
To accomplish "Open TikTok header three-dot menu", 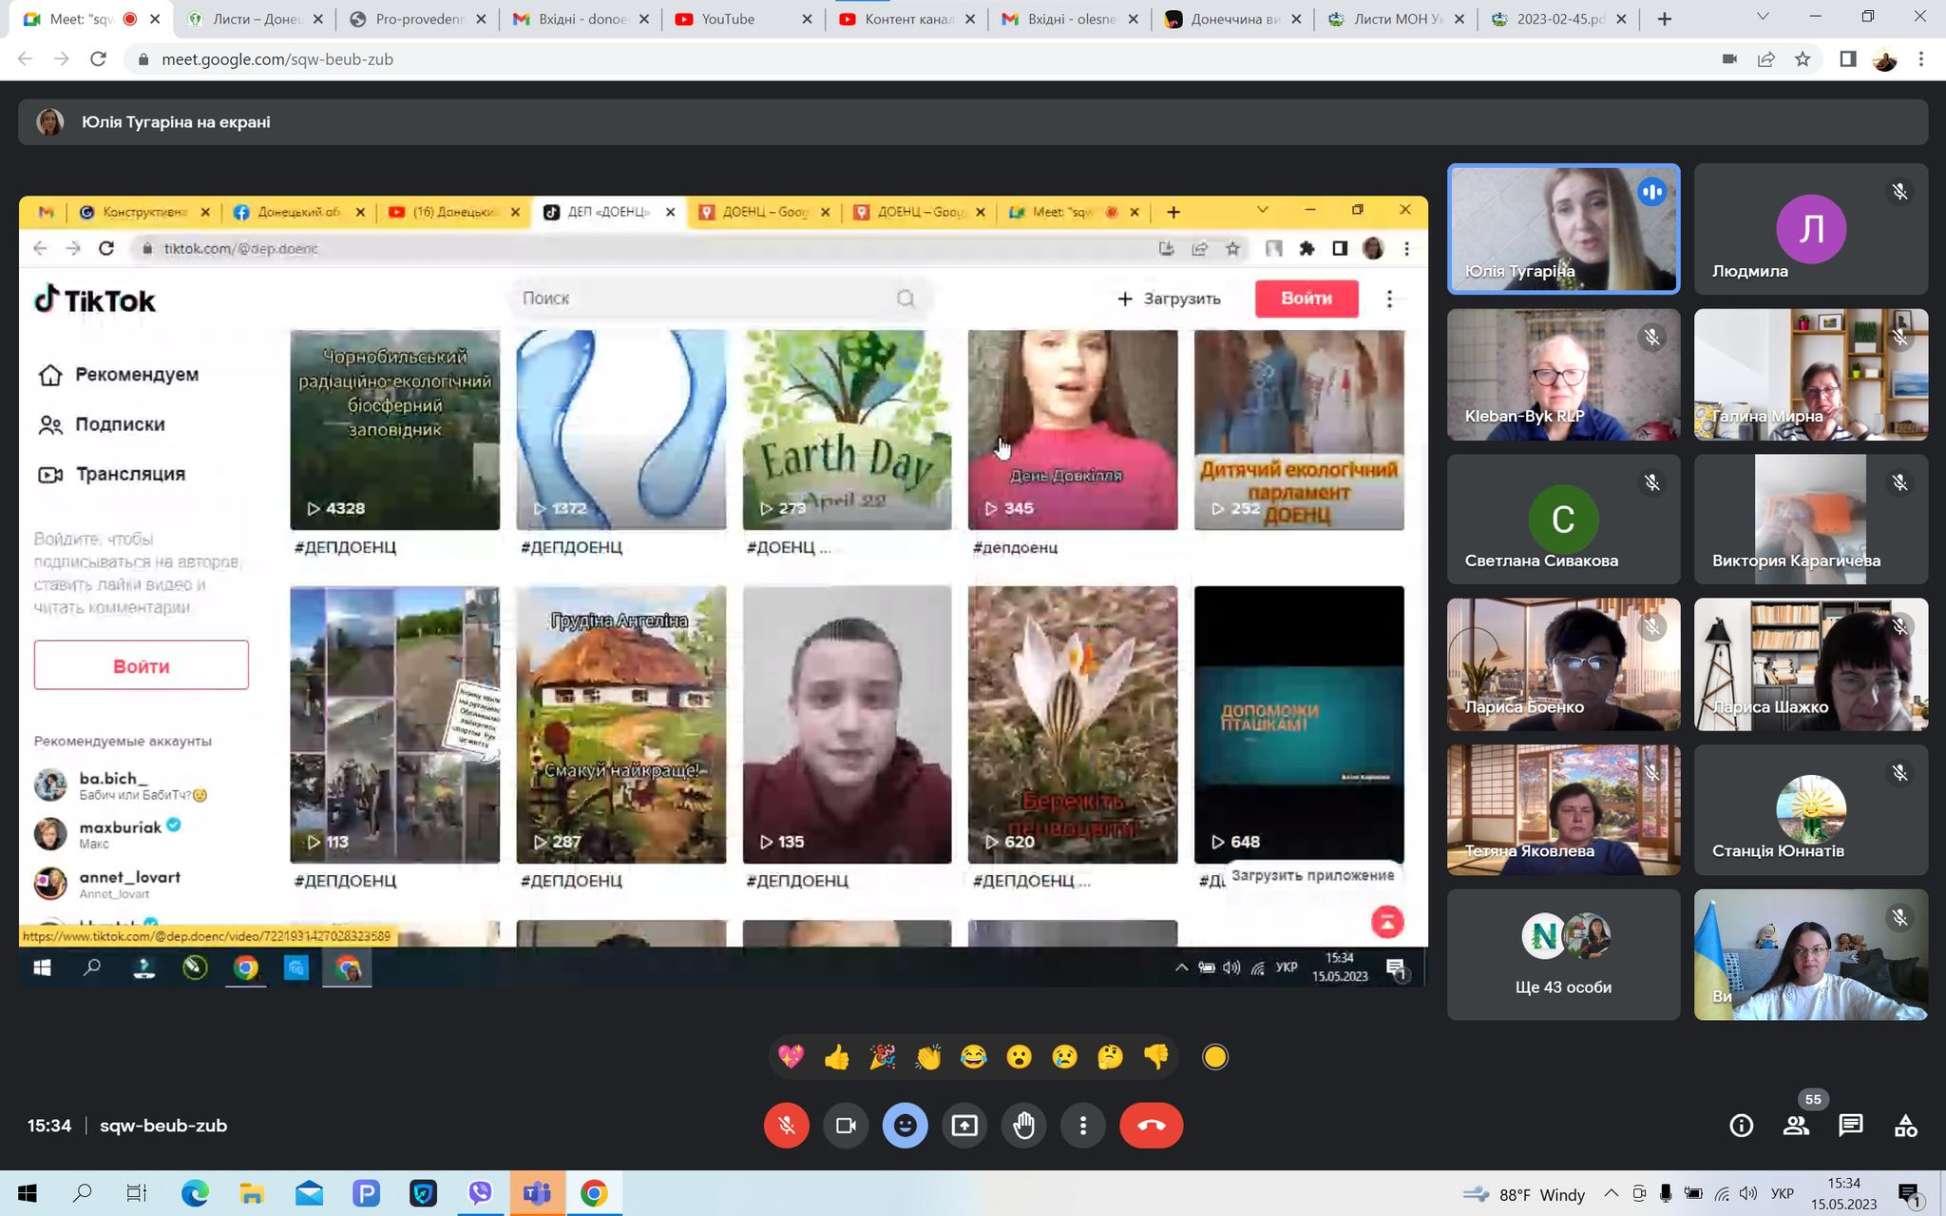I will click(1389, 298).
